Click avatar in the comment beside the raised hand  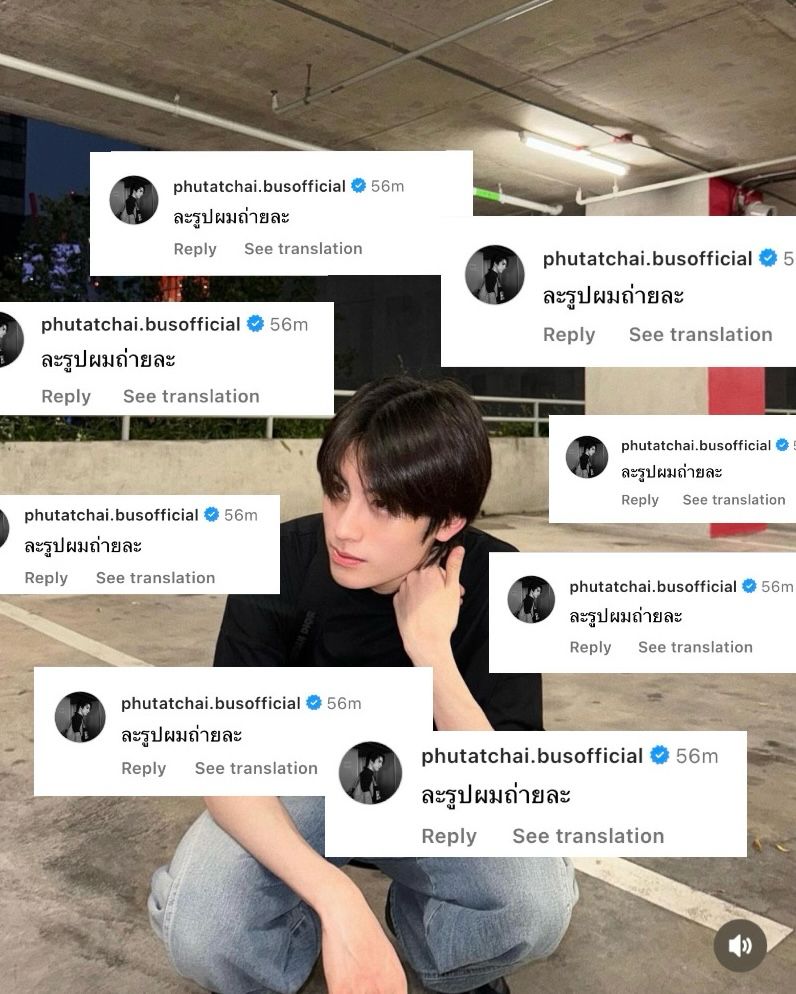click(531, 600)
